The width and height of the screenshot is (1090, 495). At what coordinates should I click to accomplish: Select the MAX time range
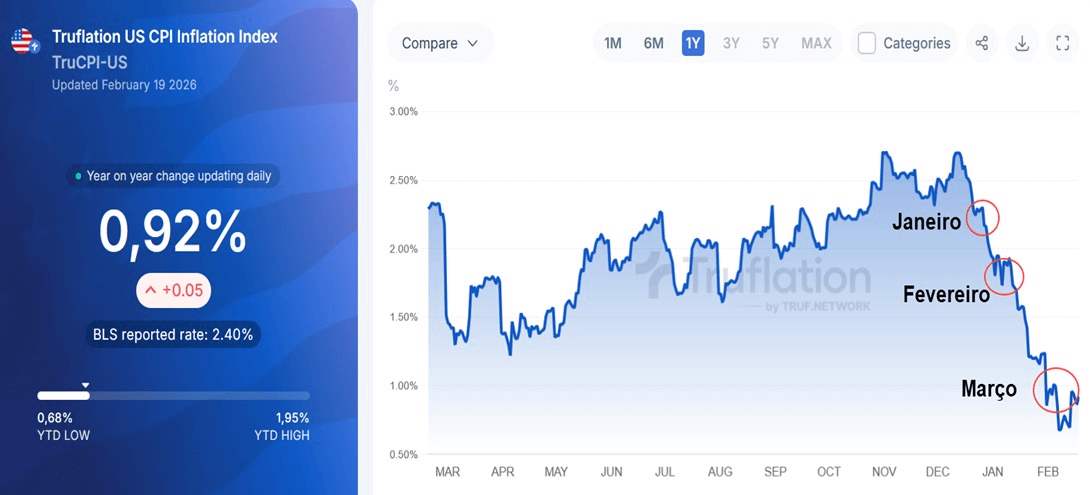tap(816, 43)
